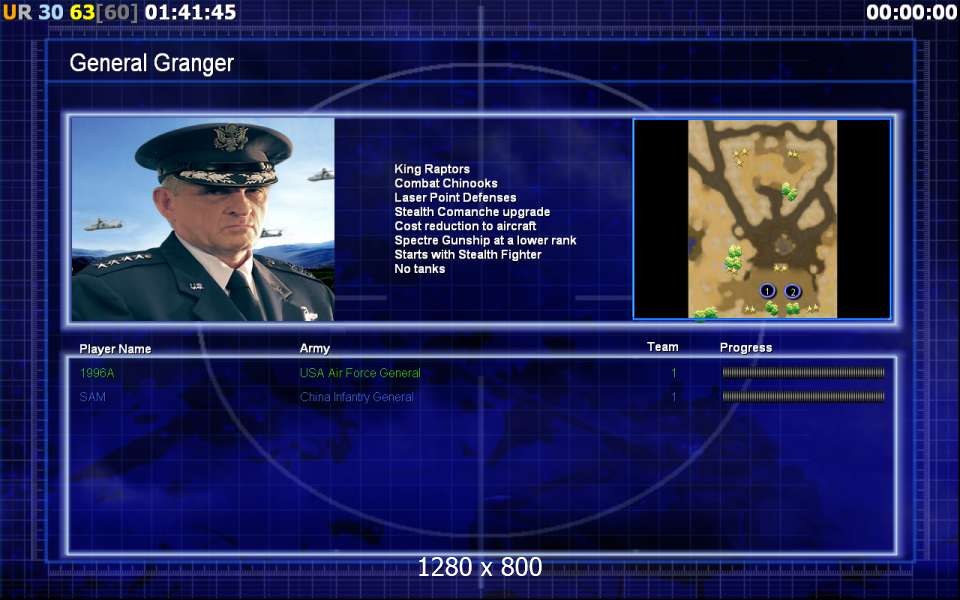Viewport: 960px width, 600px height.
Task: Click the team number in the 1996A row
Action: point(673,373)
